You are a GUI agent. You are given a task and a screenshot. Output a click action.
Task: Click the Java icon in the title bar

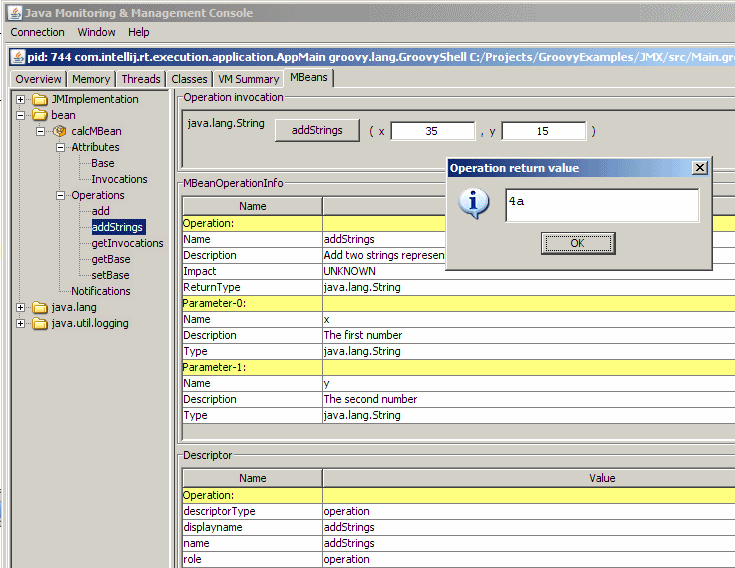tap(15, 13)
